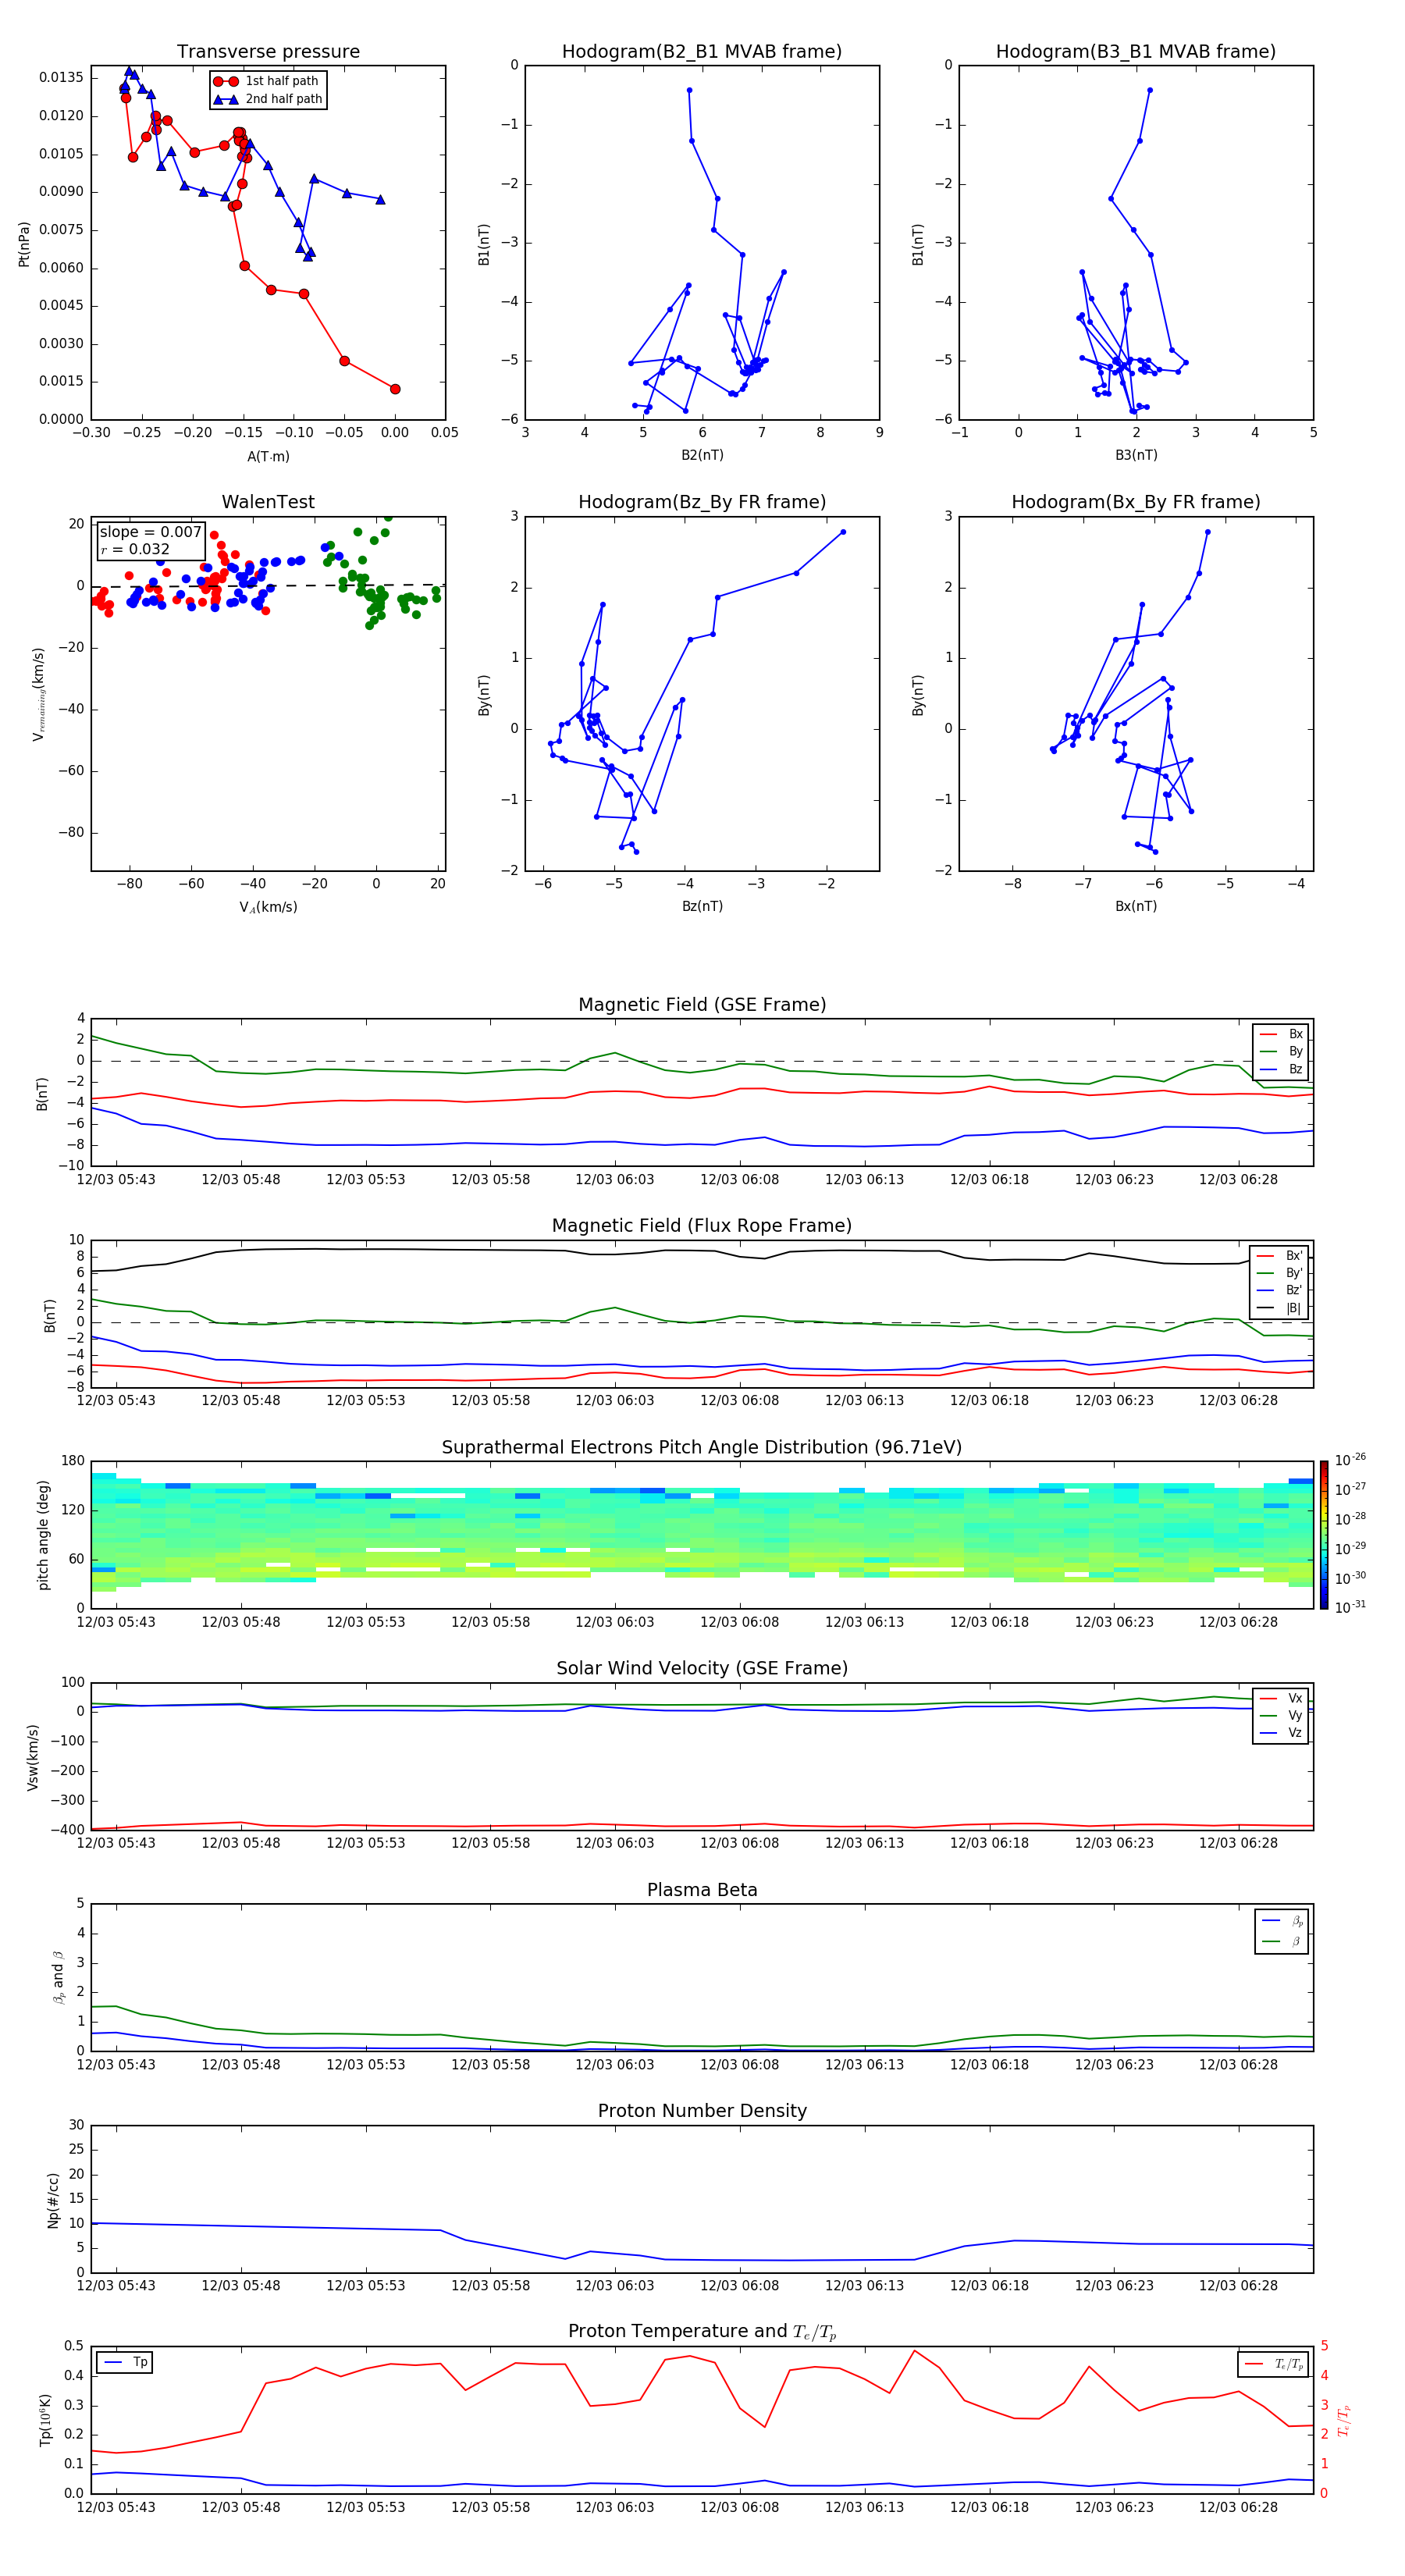This screenshot has height=2576, width=1405.
Task: Click the 'Te/Tp' legend entry in temperature plot
Action: pyautogui.click(x=1274, y=2364)
